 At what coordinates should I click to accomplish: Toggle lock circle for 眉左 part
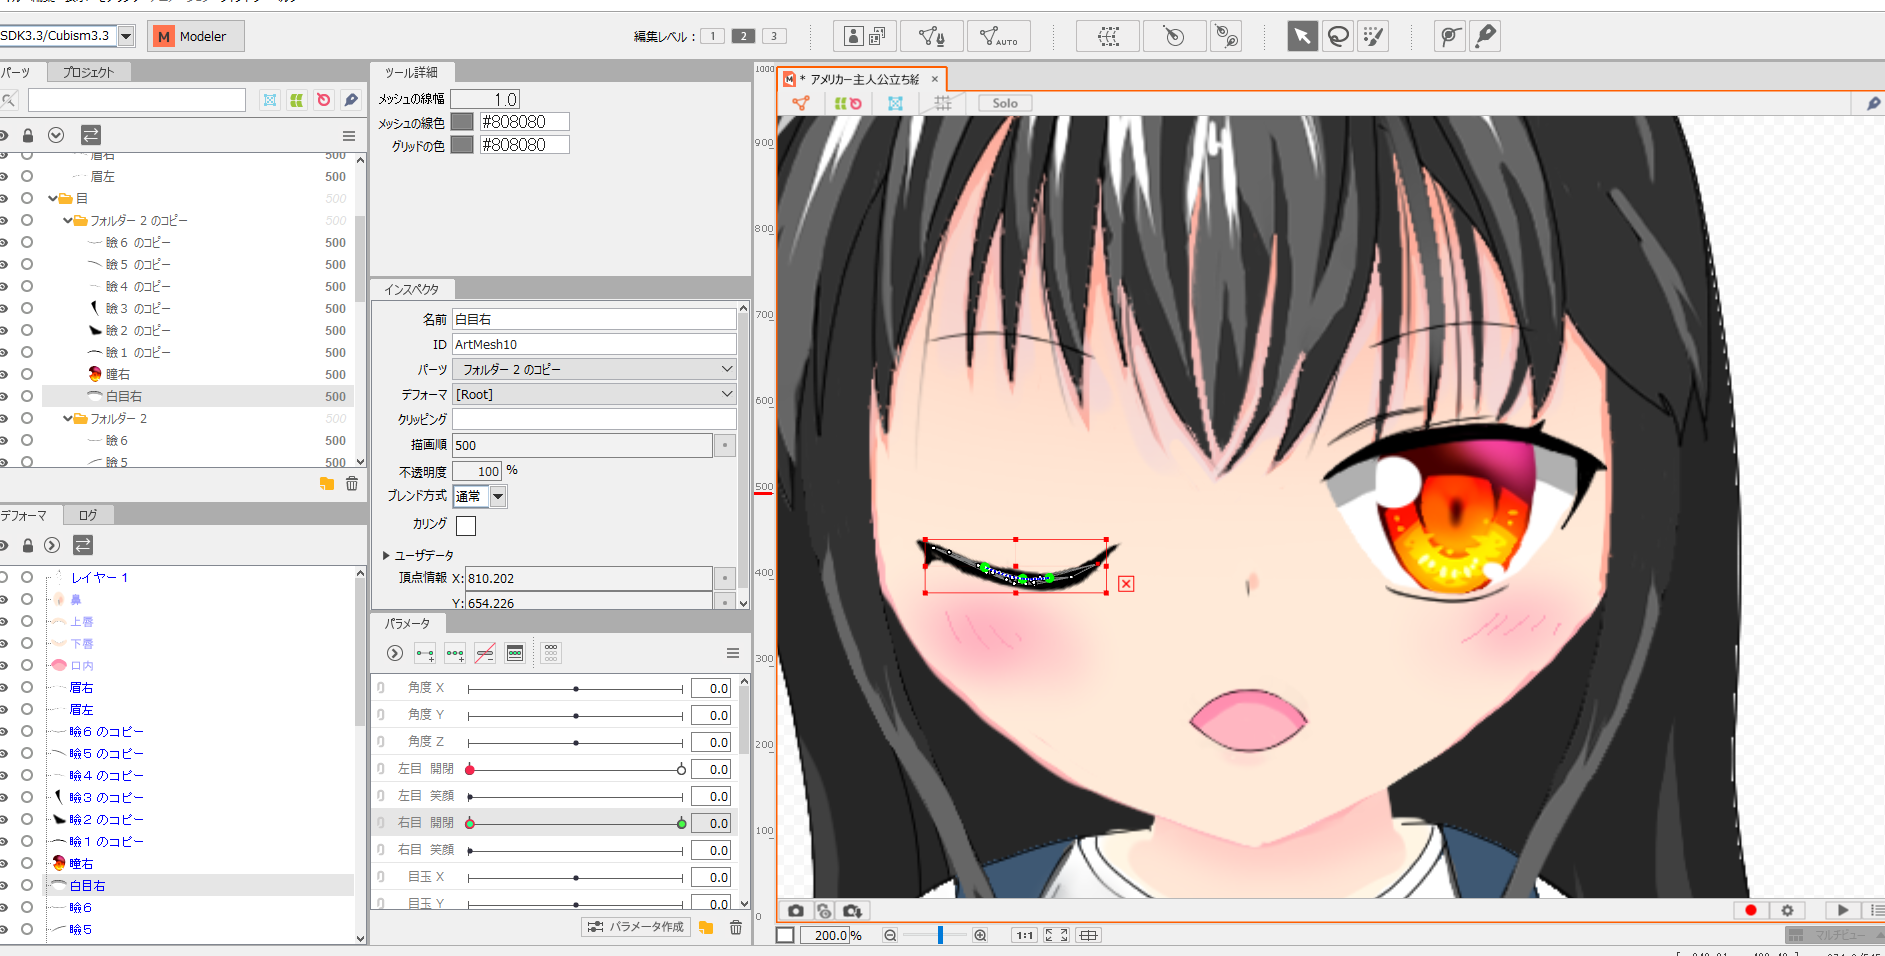point(27,176)
